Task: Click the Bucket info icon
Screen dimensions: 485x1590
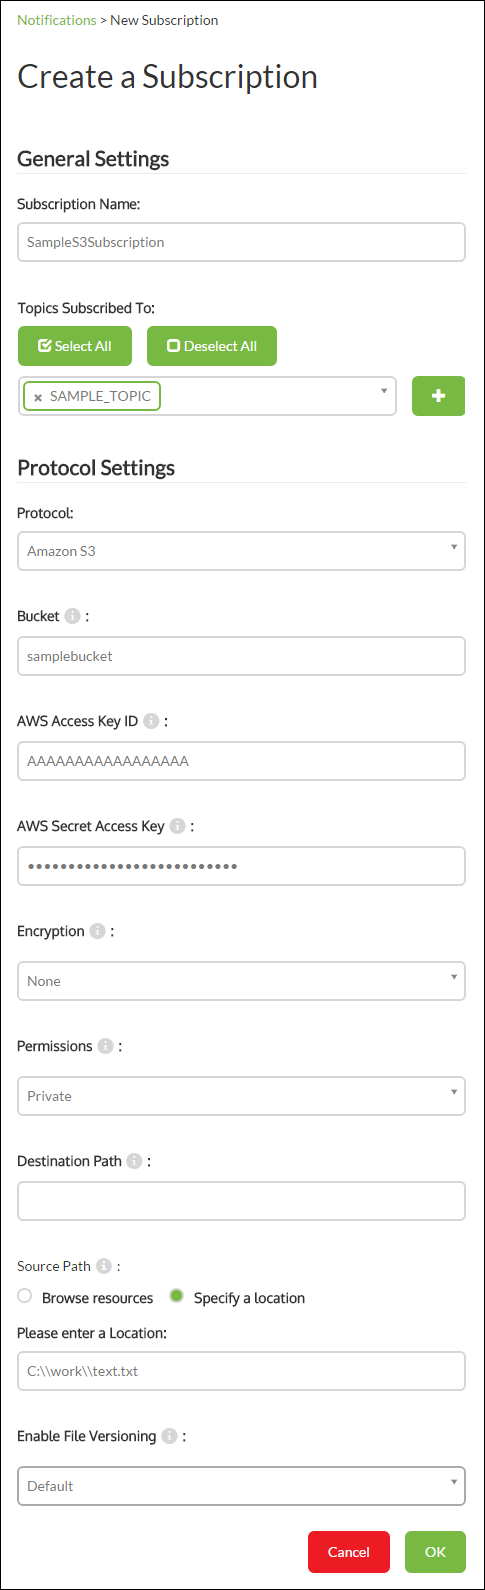Action: pyautogui.click(x=72, y=616)
